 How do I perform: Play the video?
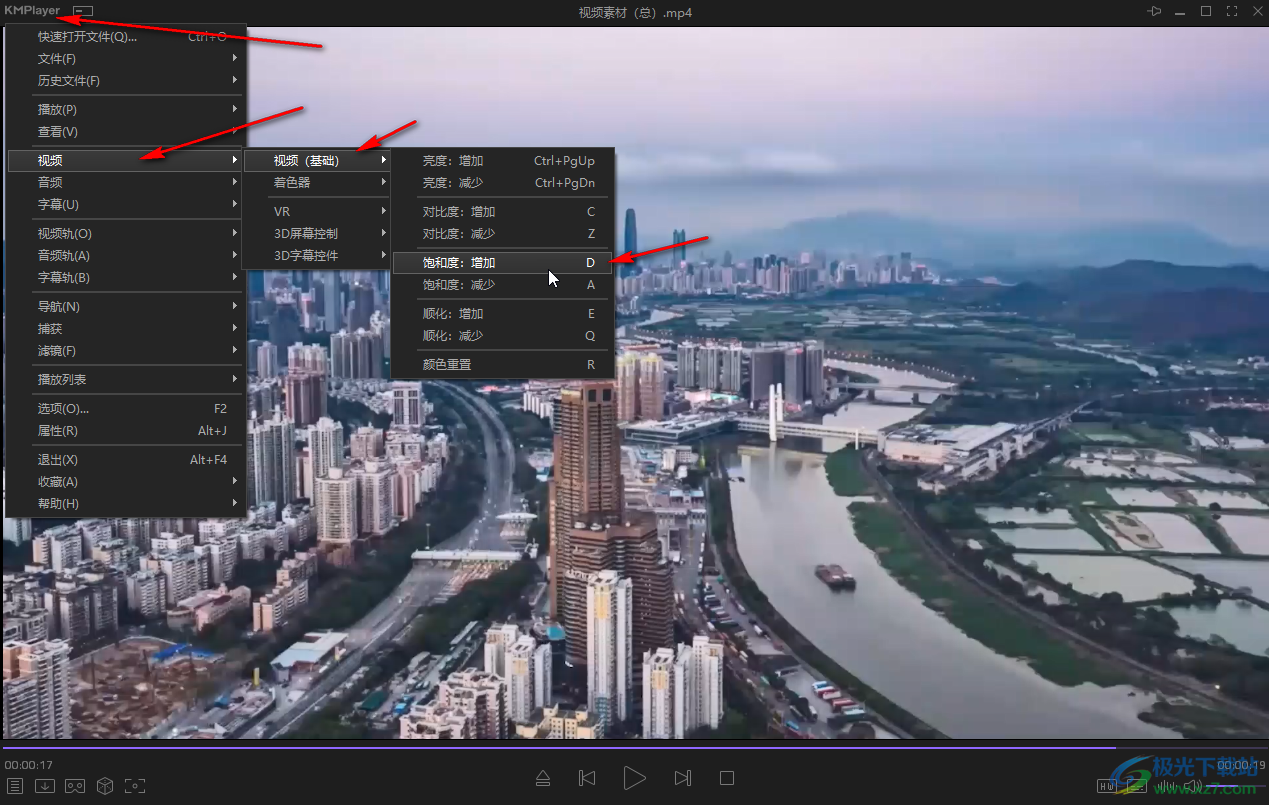(x=634, y=777)
